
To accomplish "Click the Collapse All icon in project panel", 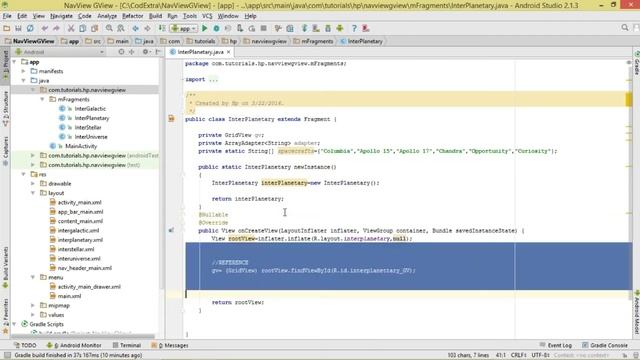I will point(131,52).
